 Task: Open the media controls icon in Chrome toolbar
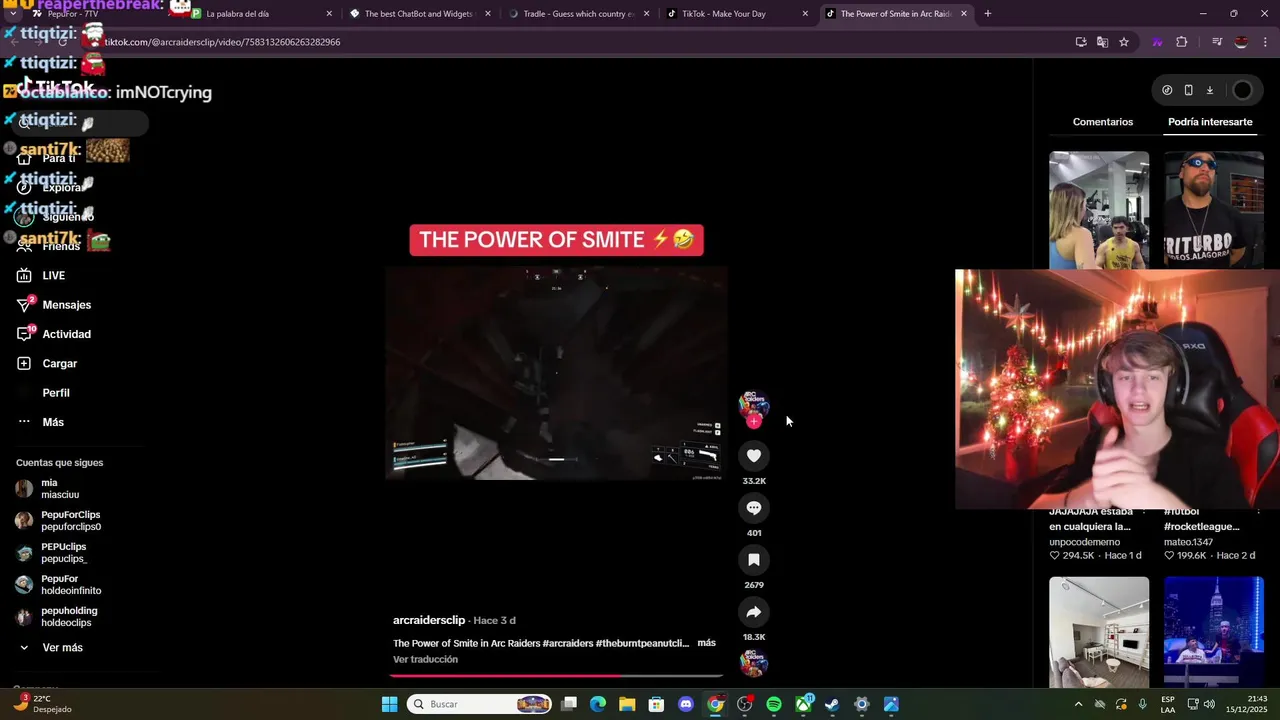(x=1217, y=42)
